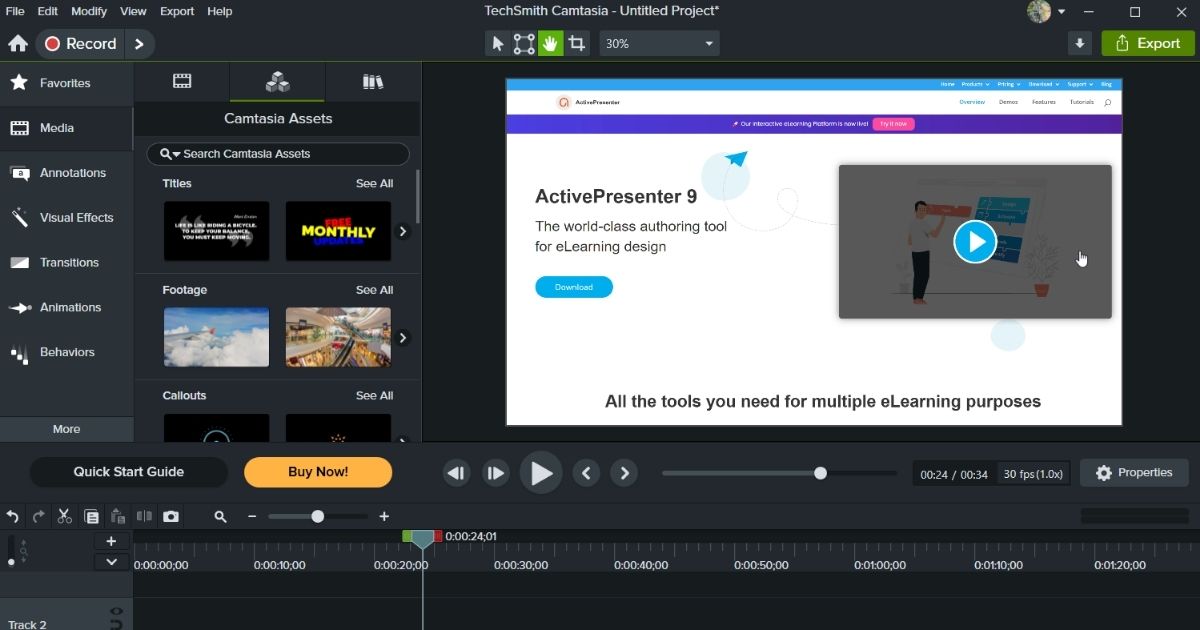
Task: Toggle the Pan hand tool off
Action: click(x=550, y=43)
